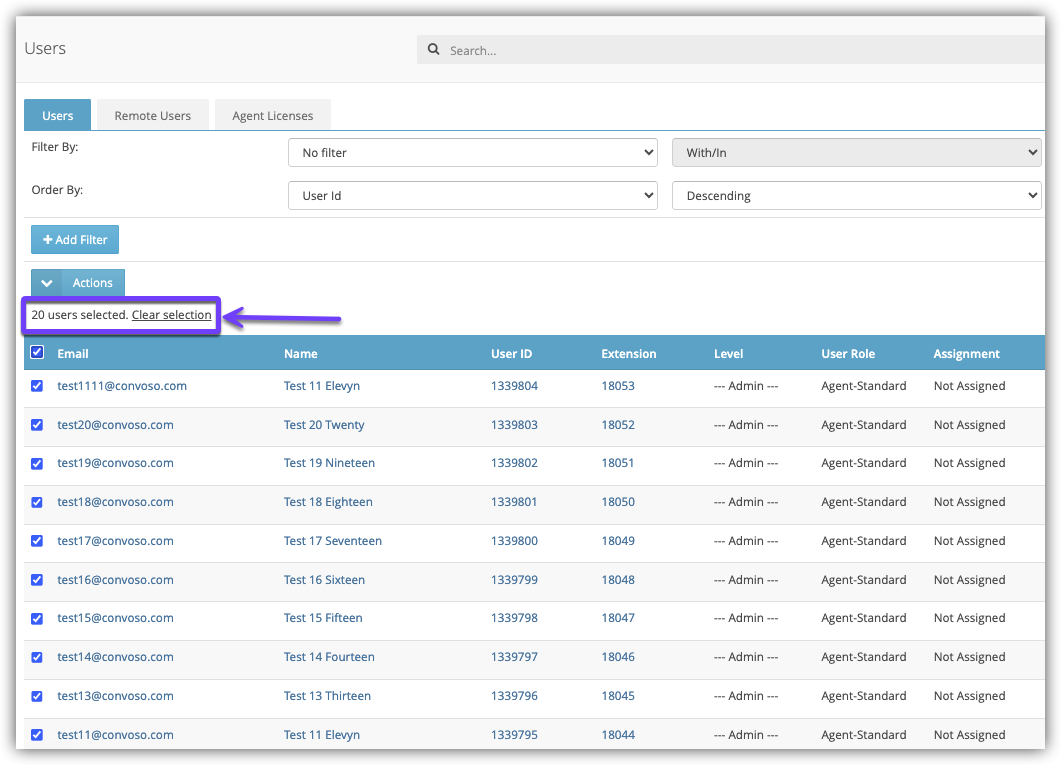Click the Actions chevron arrow icon
Screen dimensions: 1061x765
[47, 283]
